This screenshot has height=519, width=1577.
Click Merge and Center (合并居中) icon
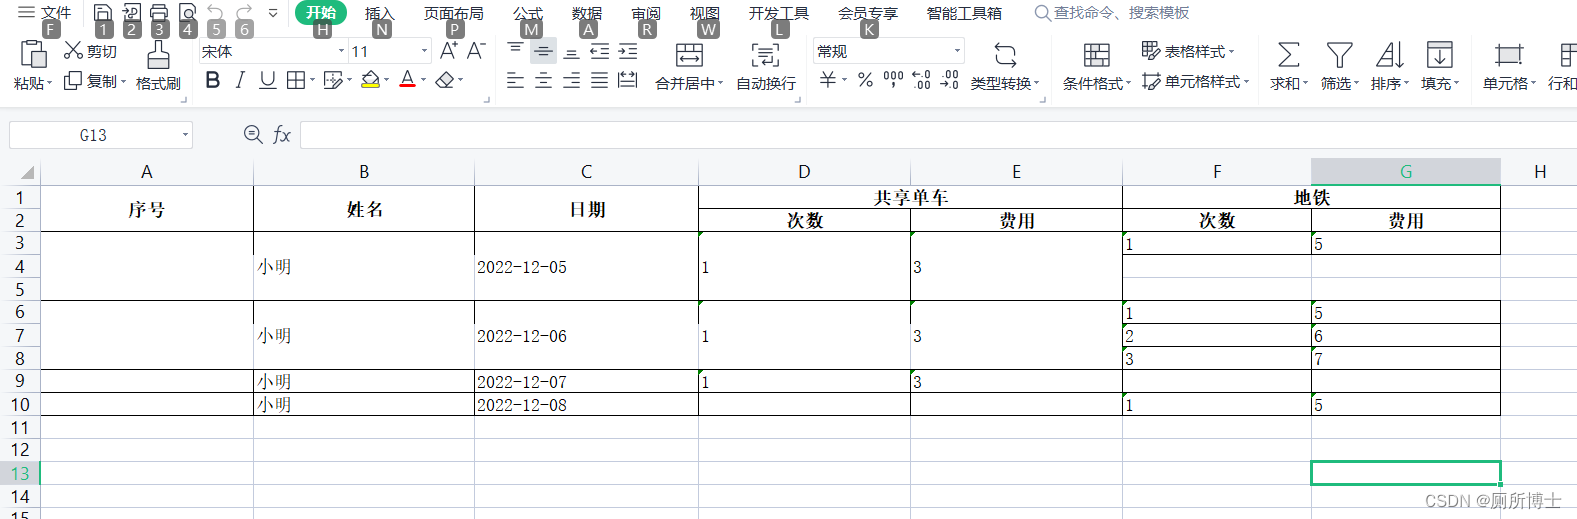(x=689, y=55)
